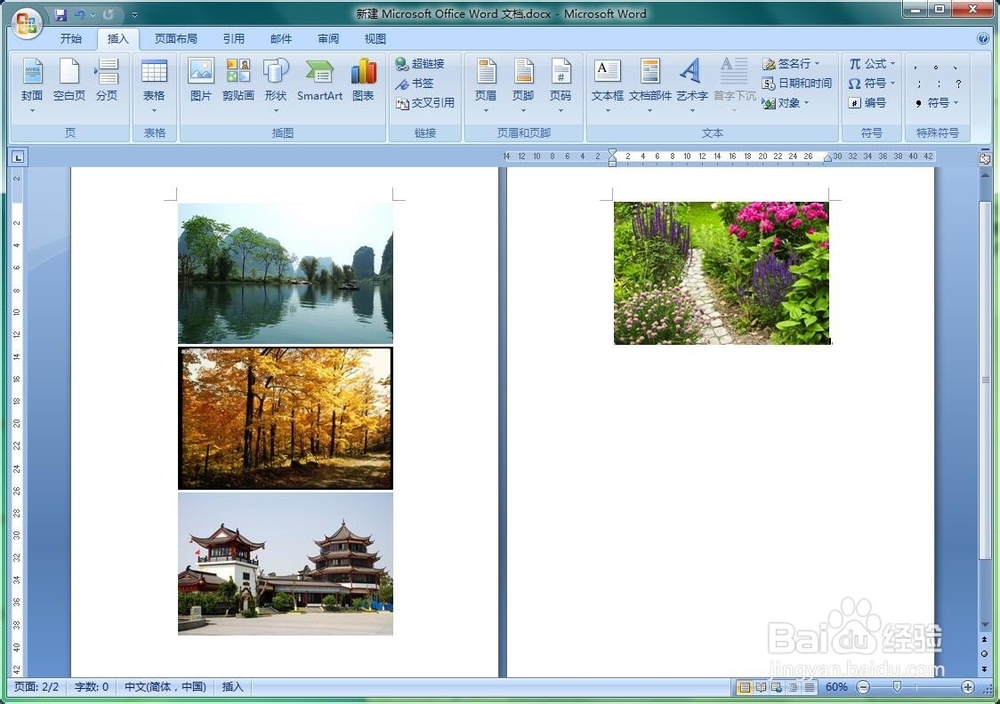Insert a chart with the 图表 icon
The height and width of the screenshot is (704, 1000).
364,80
